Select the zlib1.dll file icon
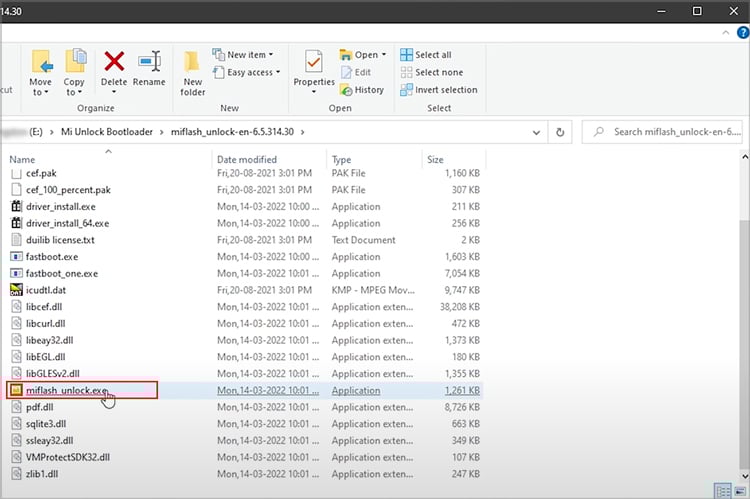This screenshot has height=499, width=750. tap(16, 474)
